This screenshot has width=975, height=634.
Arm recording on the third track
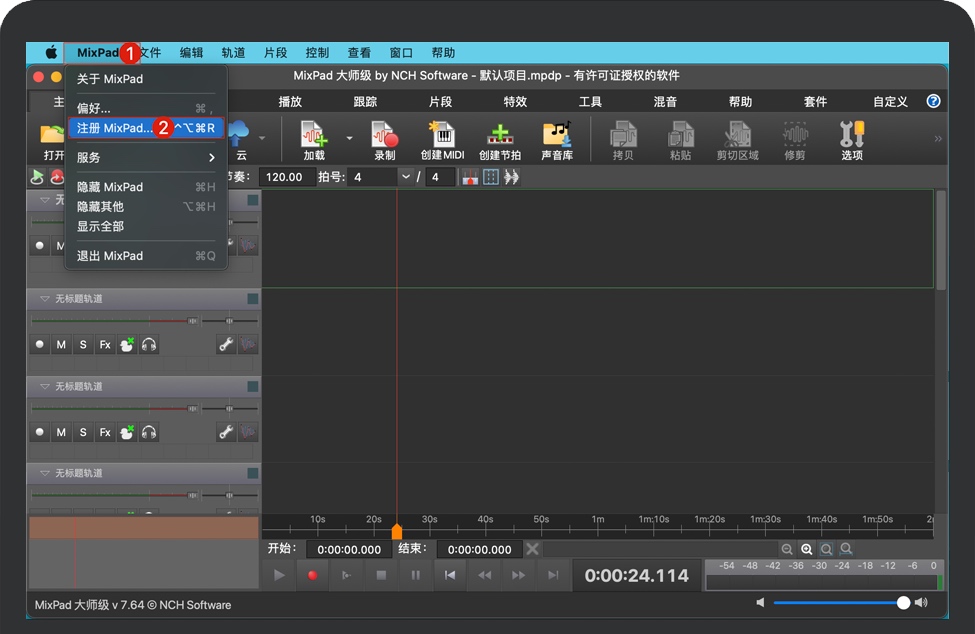40,432
